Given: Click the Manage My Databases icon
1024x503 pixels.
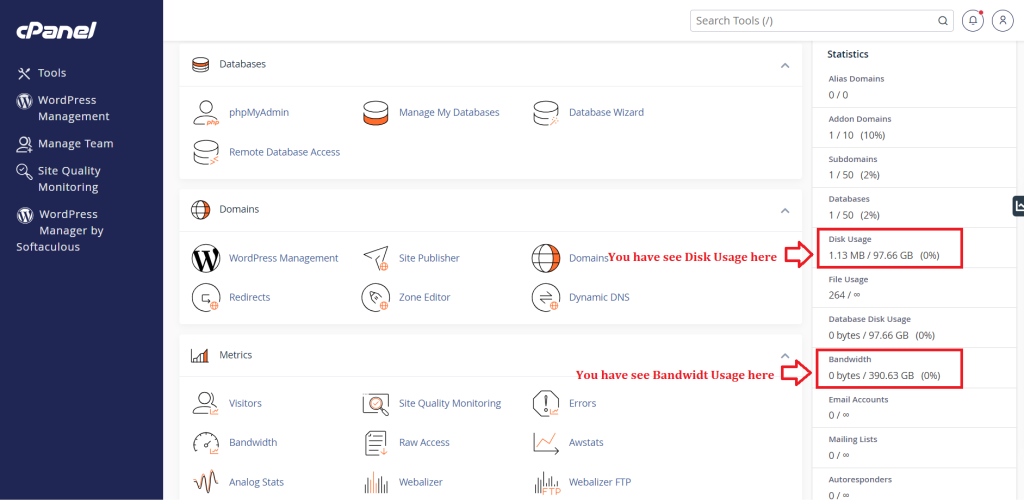Looking at the screenshot, I should (376, 112).
